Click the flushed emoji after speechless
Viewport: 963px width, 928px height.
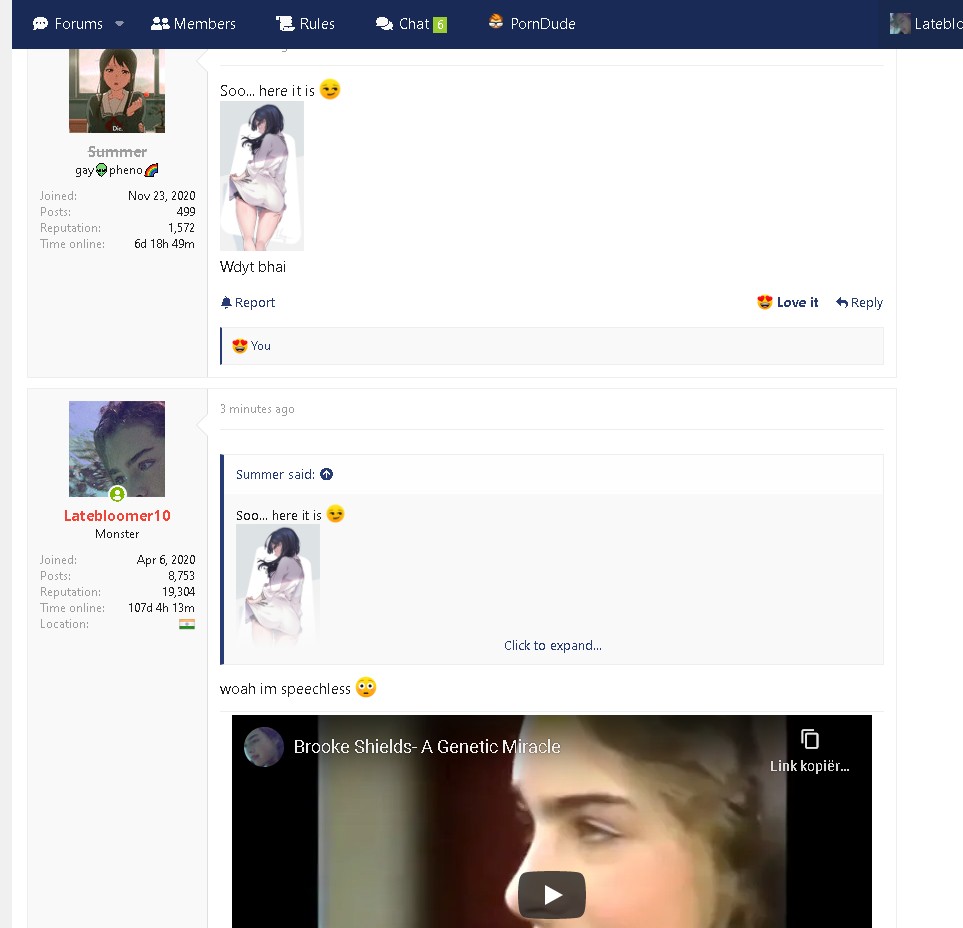[366, 687]
